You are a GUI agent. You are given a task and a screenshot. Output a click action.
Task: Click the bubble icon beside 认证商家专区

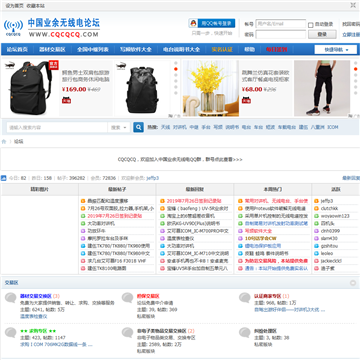245,298
